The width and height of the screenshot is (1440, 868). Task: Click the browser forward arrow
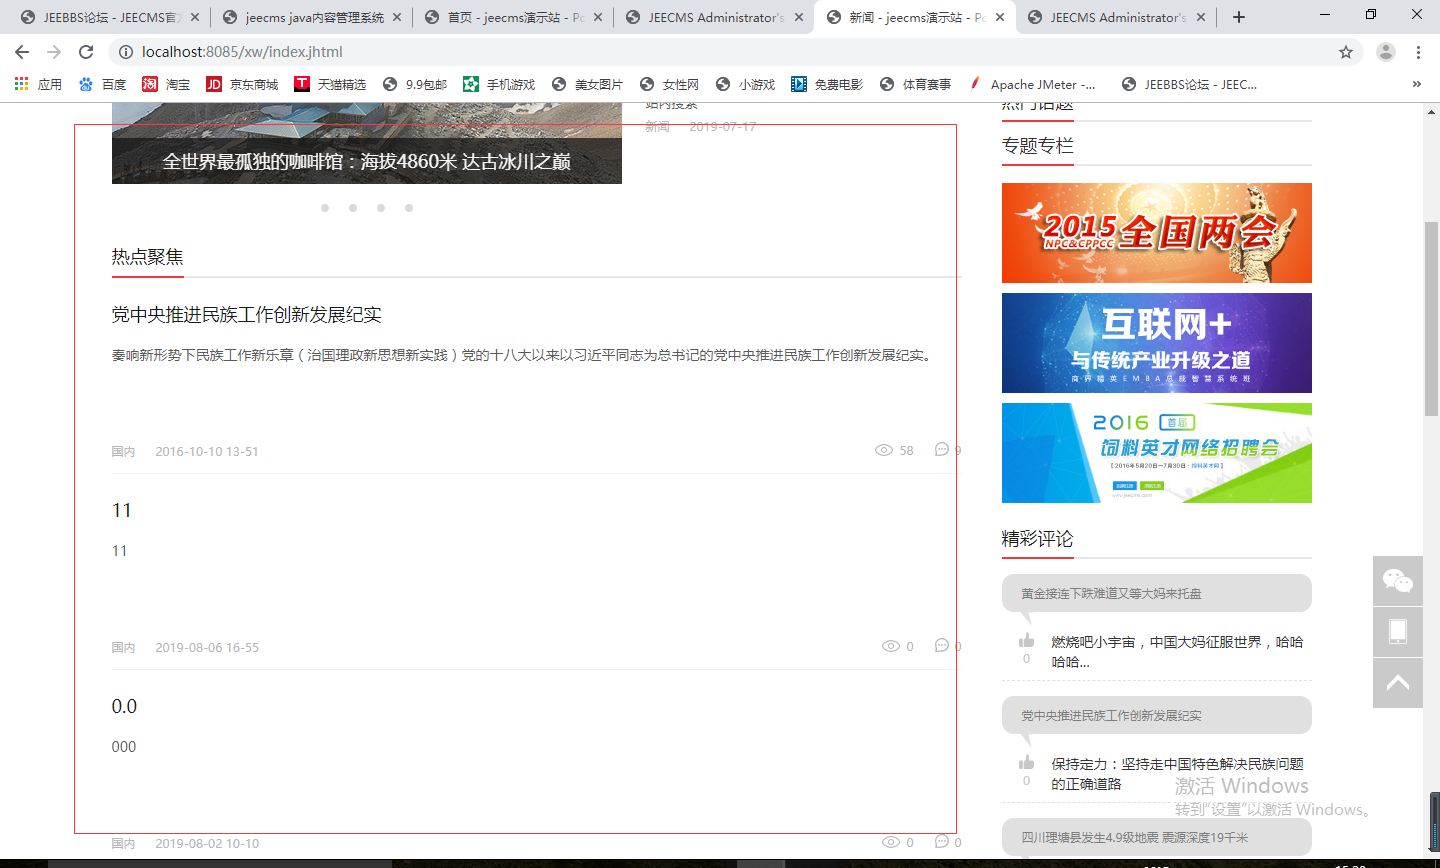tap(54, 52)
